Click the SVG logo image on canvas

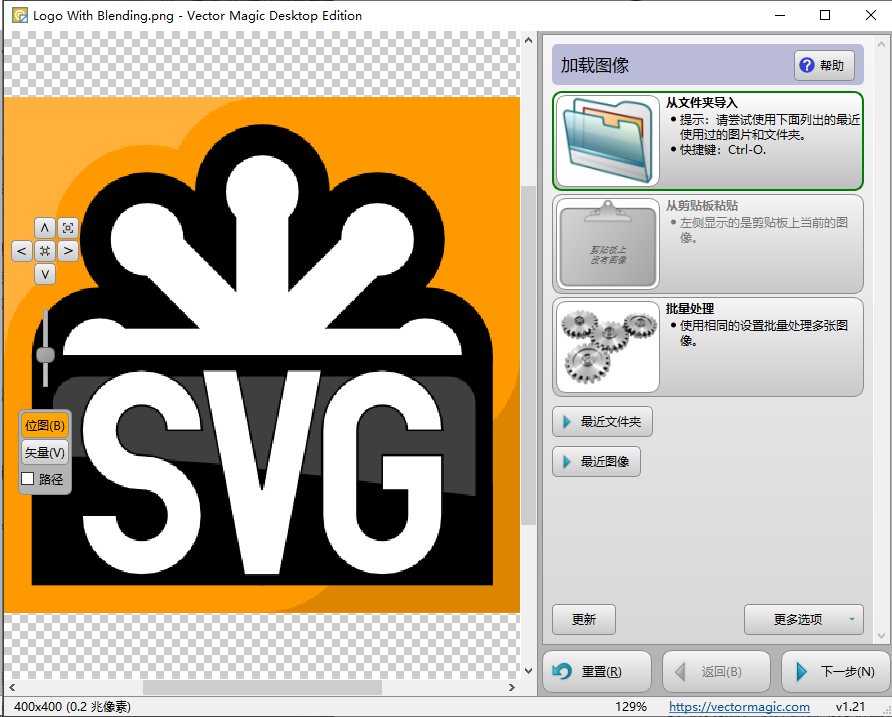[262, 355]
